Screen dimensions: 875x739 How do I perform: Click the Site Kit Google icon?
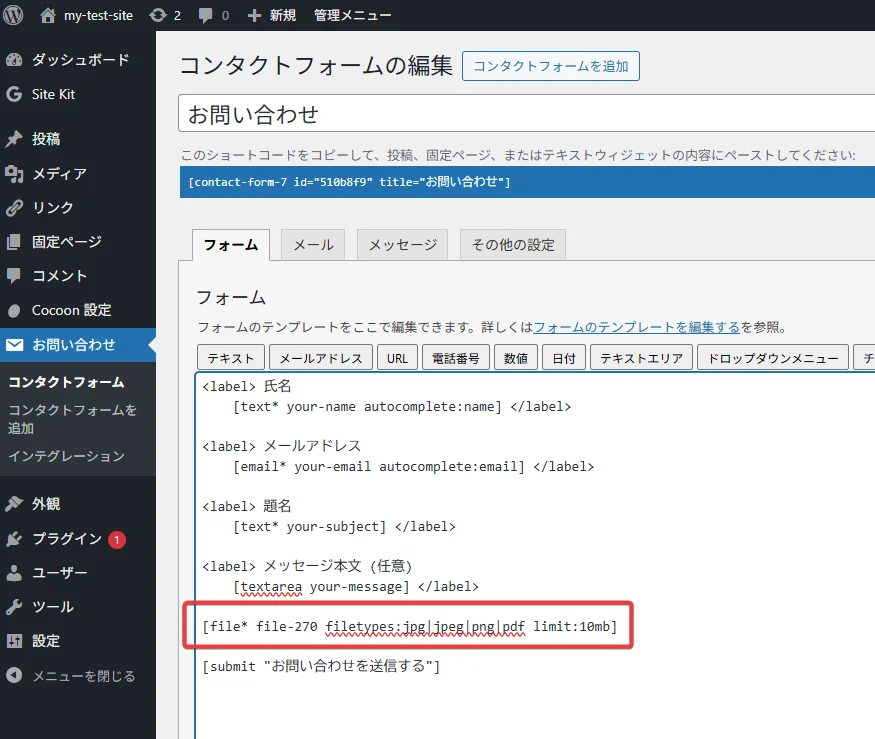[x=14, y=94]
